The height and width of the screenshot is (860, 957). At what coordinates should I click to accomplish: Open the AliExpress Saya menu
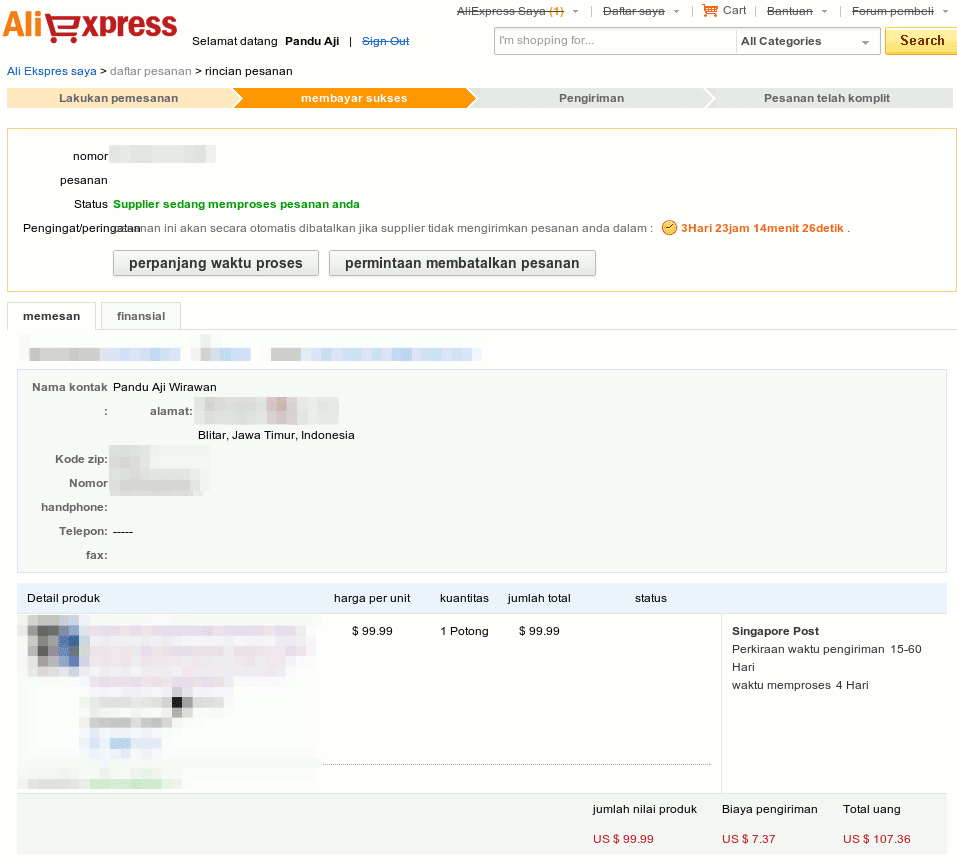(510, 11)
